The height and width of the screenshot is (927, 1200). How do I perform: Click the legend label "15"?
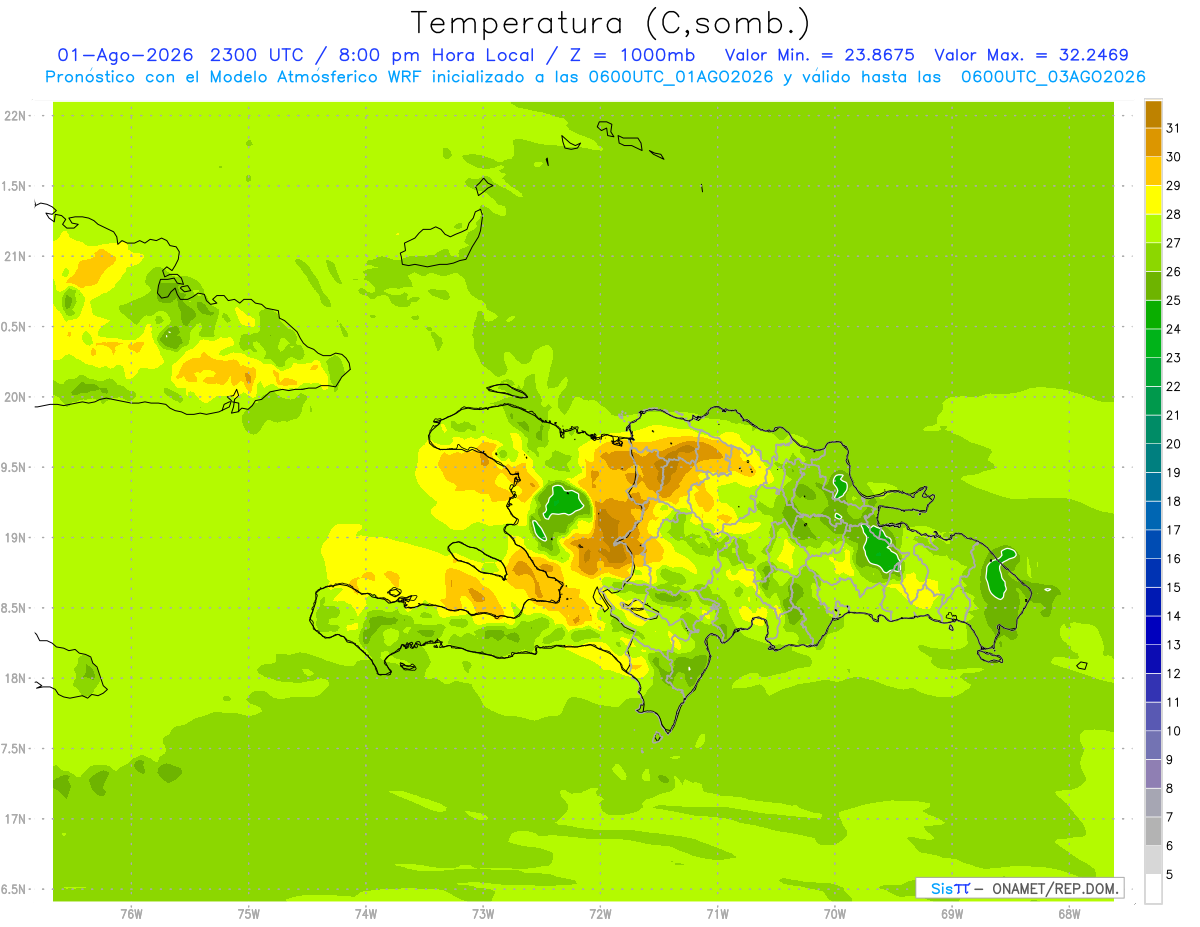[x=1174, y=587]
